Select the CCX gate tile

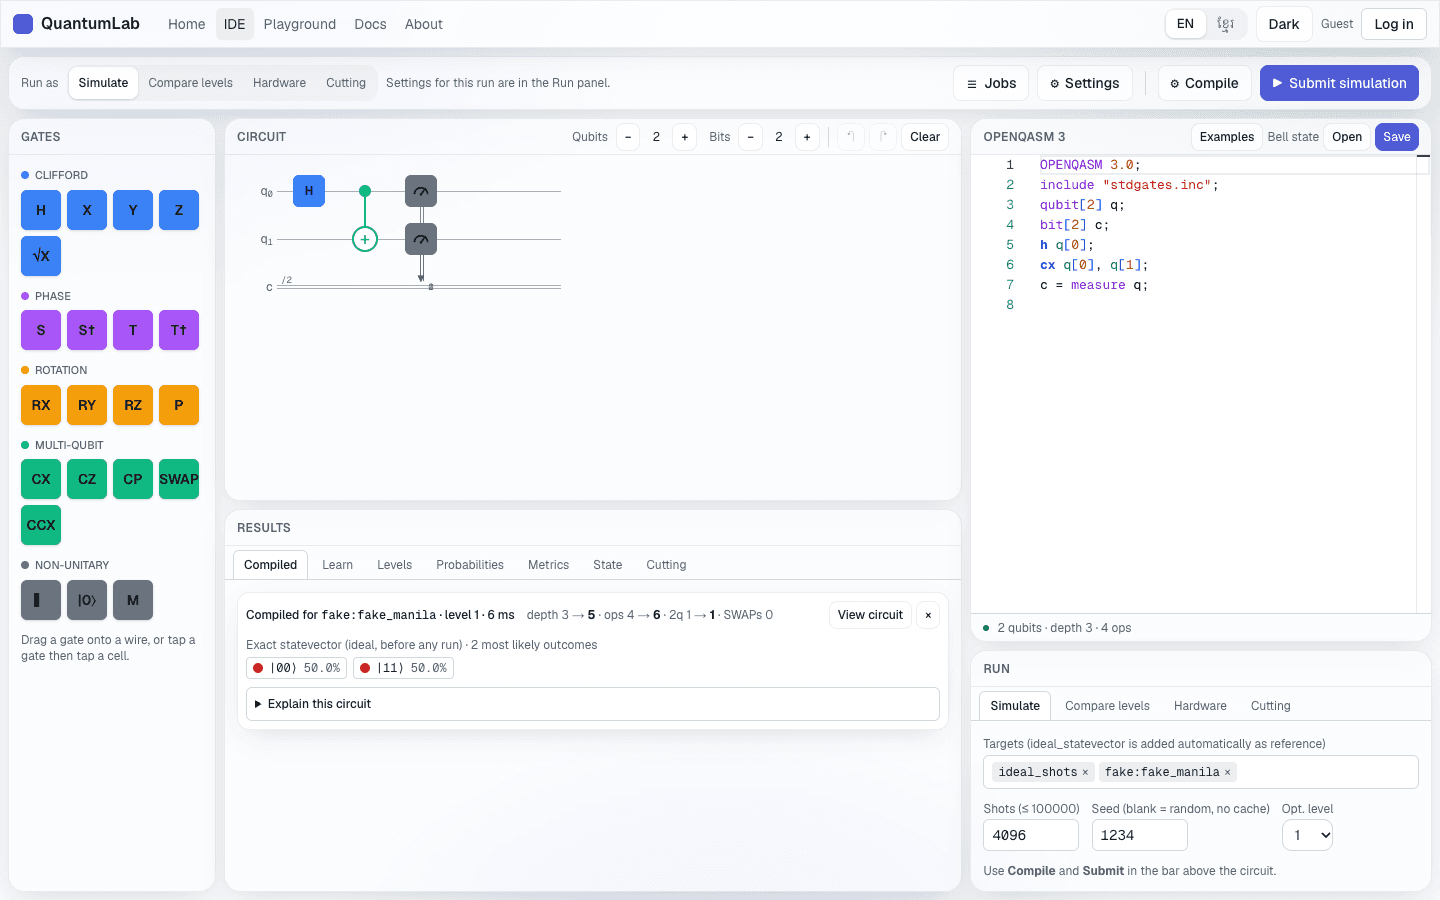click(x=41, y=525)
